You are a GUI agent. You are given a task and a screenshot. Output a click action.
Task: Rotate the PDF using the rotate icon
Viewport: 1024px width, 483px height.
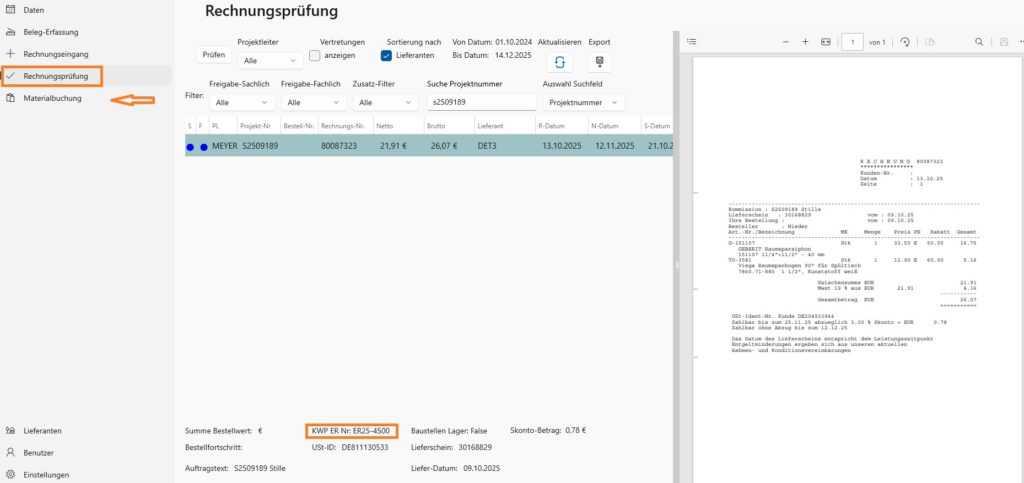click(905, 42)
